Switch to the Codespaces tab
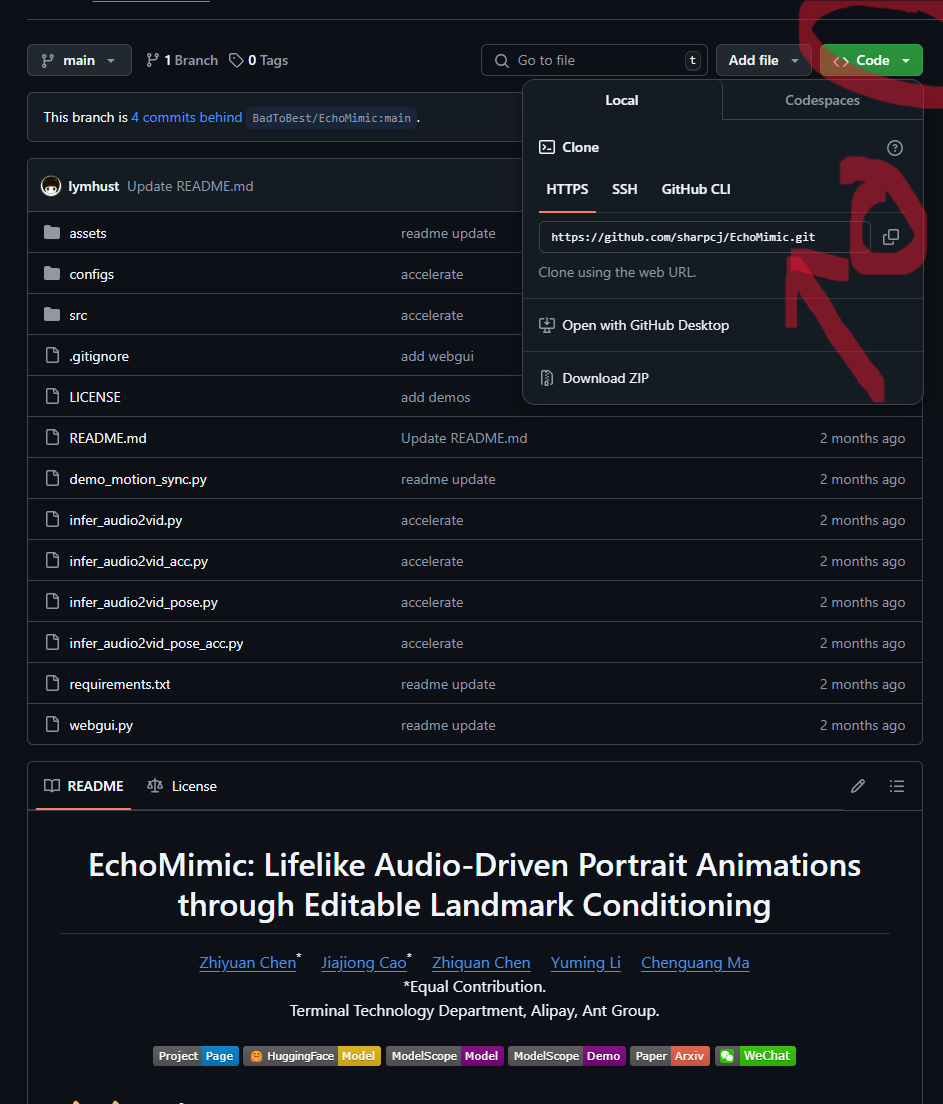 822,100
